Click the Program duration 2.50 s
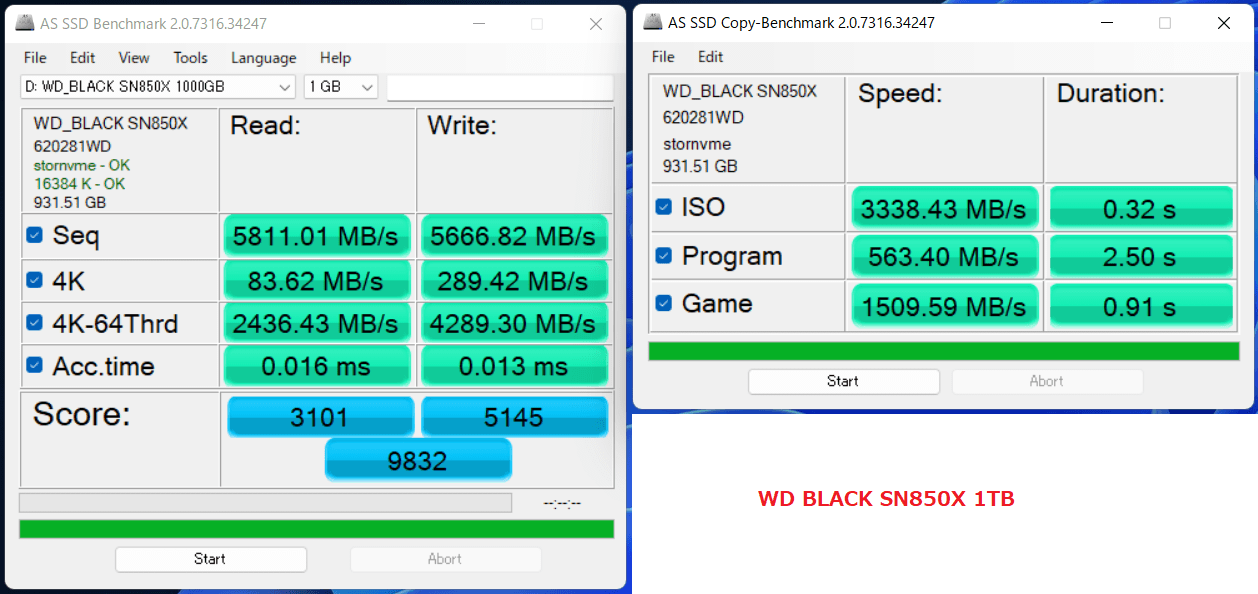 coord(1140,256)
